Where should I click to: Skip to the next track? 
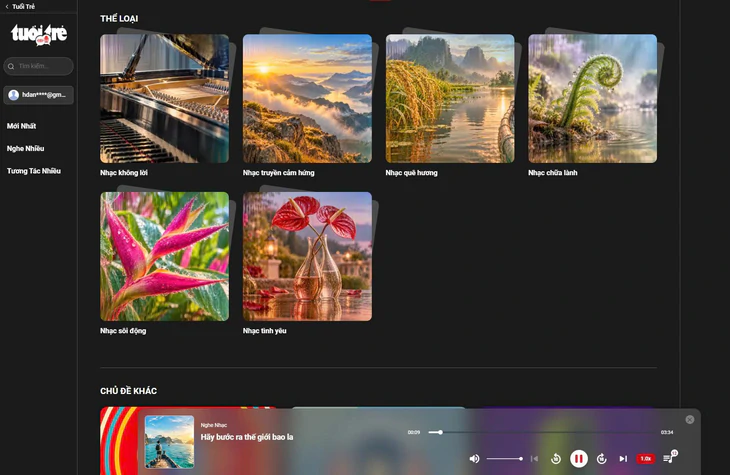point(623,459)
